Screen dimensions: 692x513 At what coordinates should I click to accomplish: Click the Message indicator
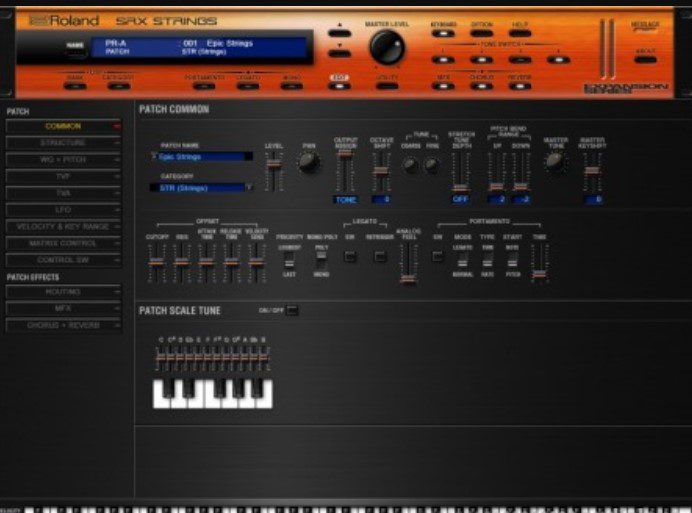(x=645, y=26)
